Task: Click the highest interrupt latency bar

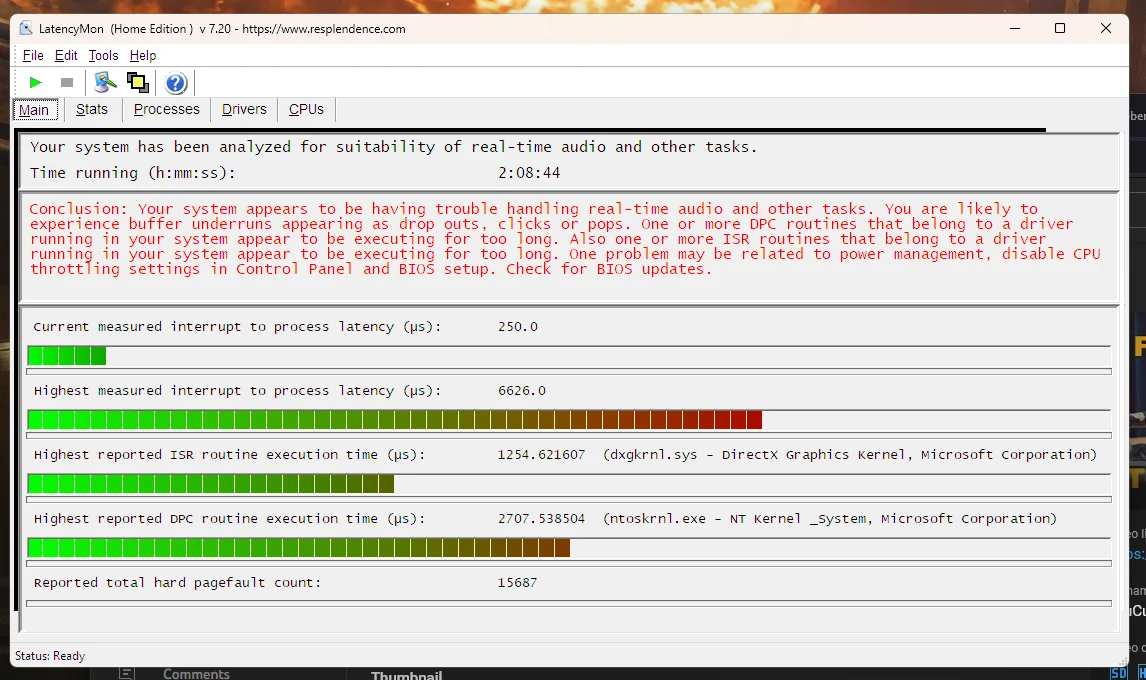Action: tap(569, 420)
